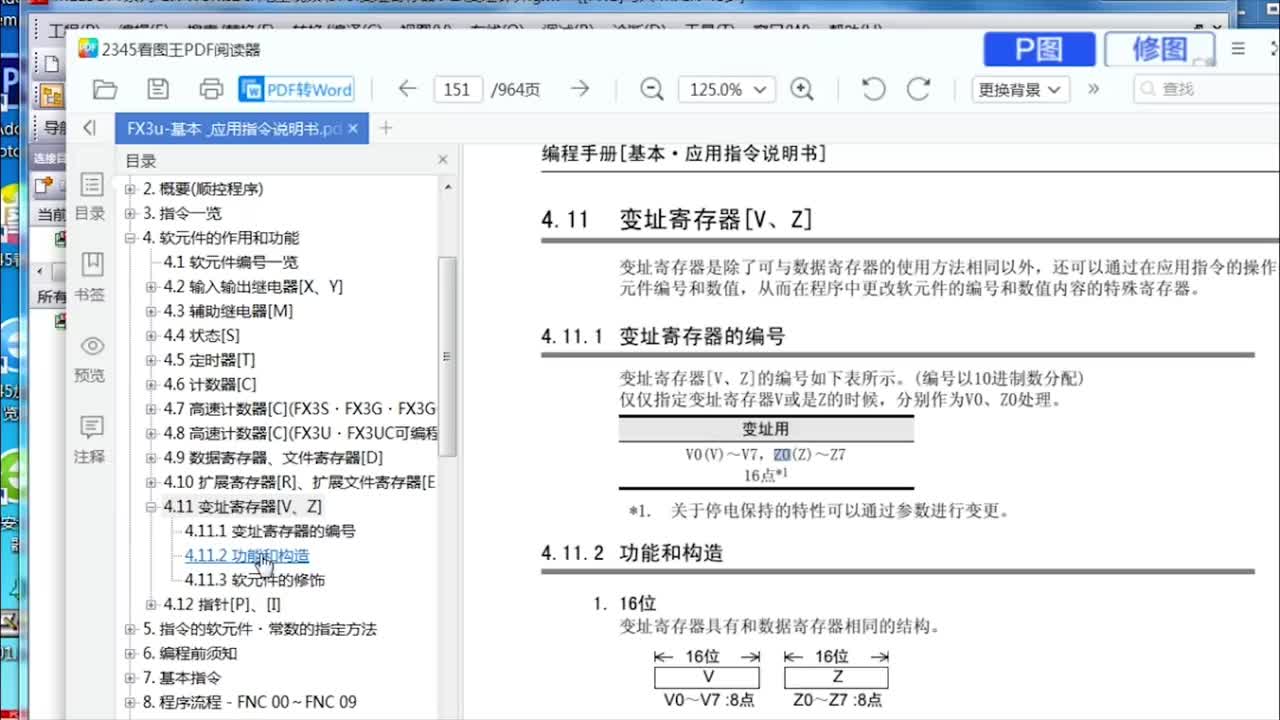The image size is (1280, 720).
Task: Open the 更换背景 dropdown
Action: 1021,89
